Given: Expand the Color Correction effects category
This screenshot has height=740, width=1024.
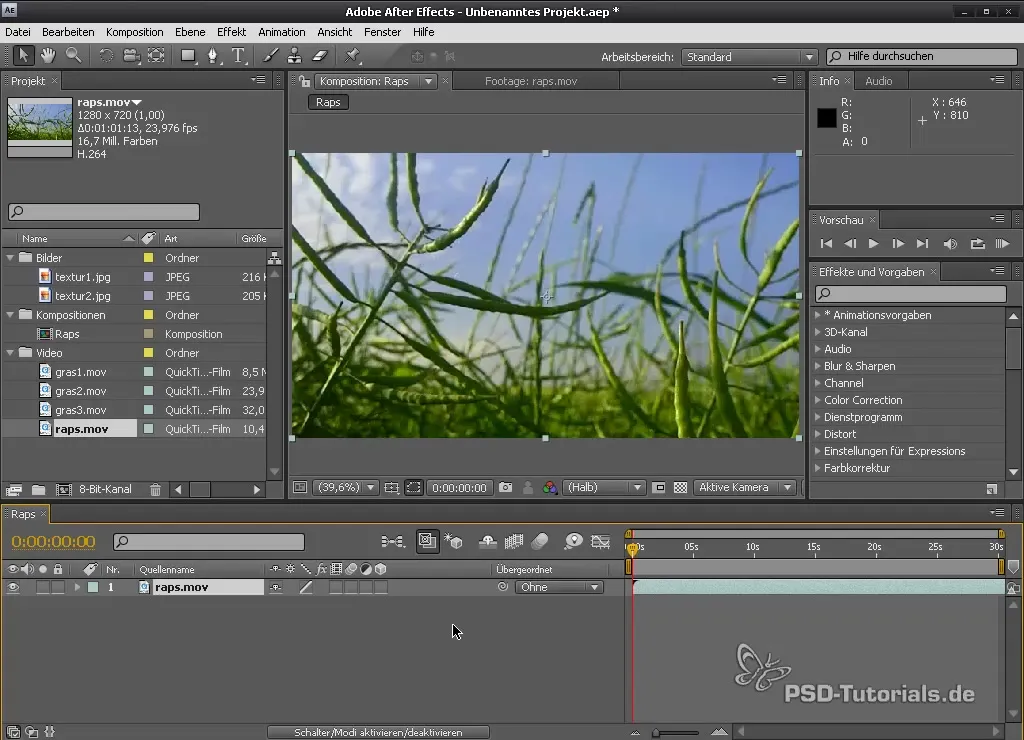Looking at the screenshot, I should [x=818, y=400].
